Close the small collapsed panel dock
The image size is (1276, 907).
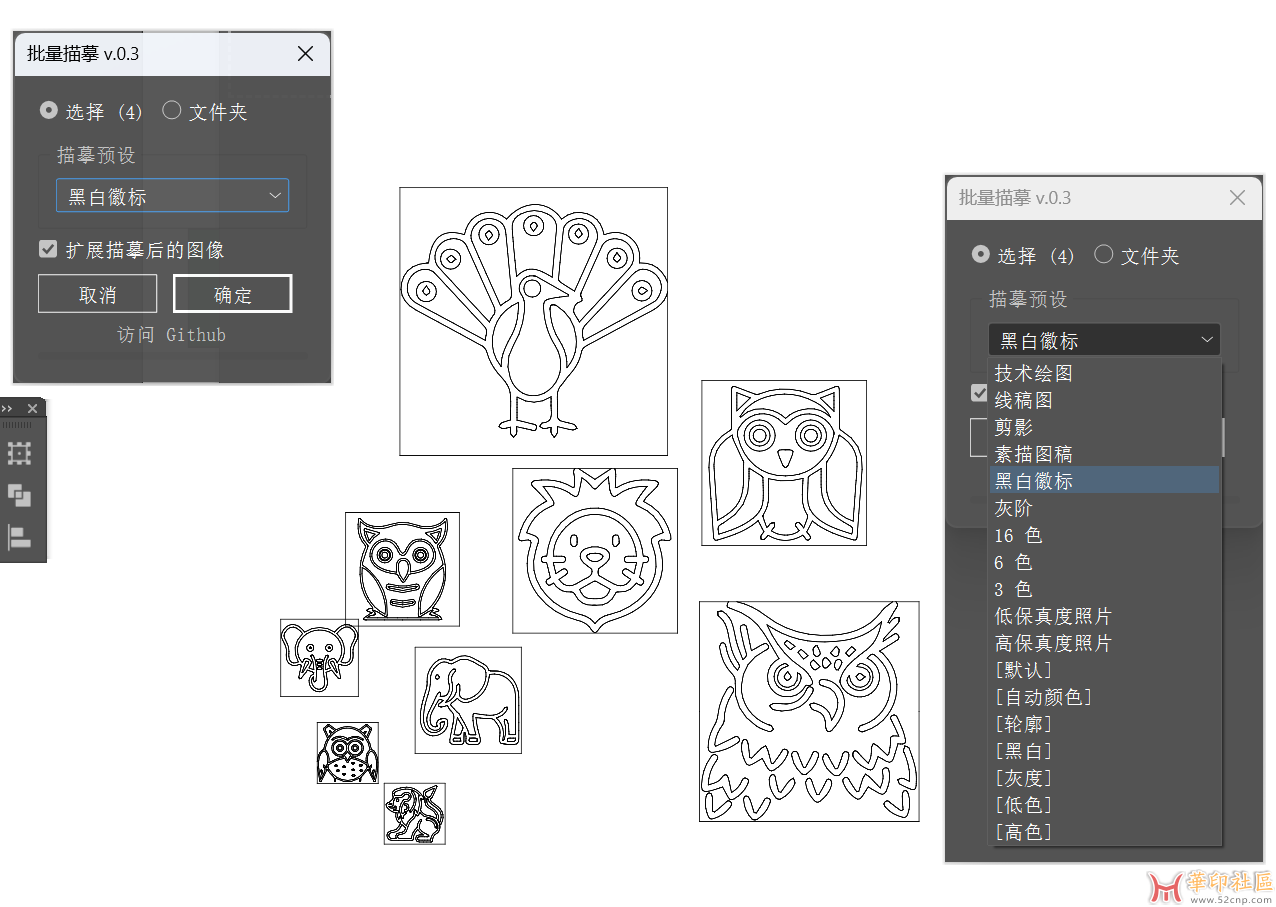point(32,408)
